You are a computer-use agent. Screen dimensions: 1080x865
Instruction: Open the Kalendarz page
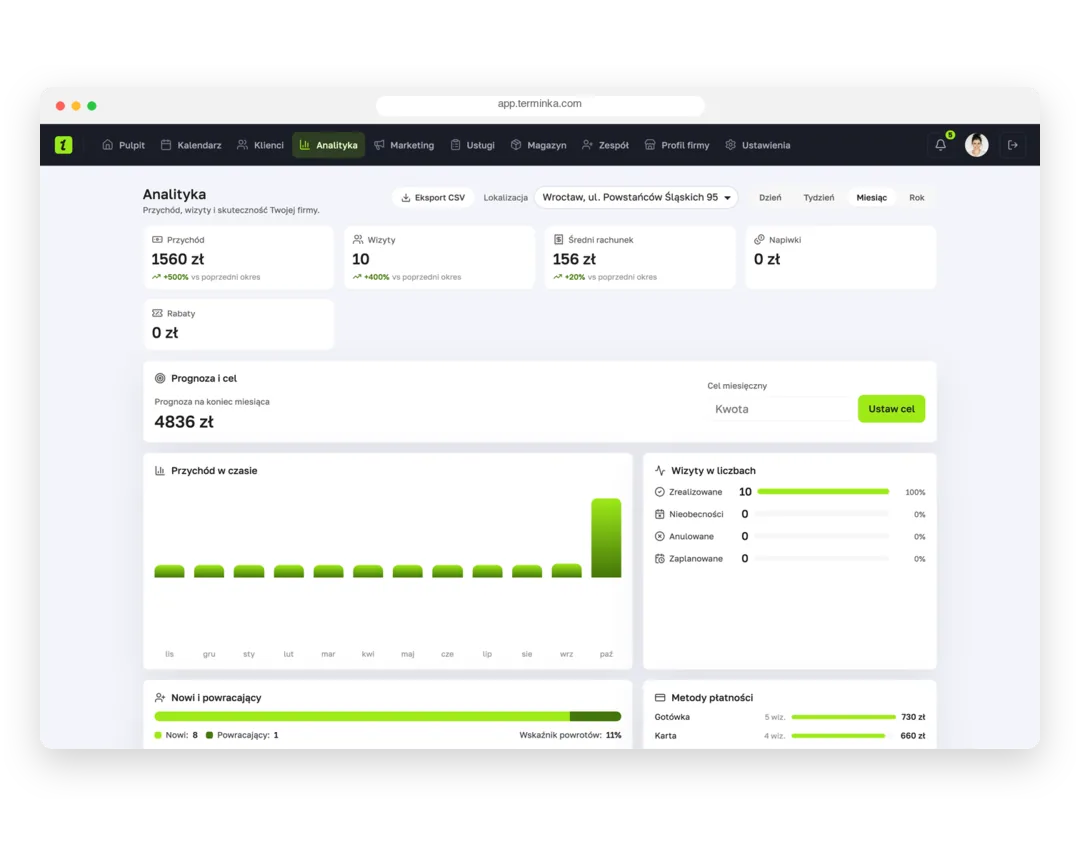tap(191, 145)
